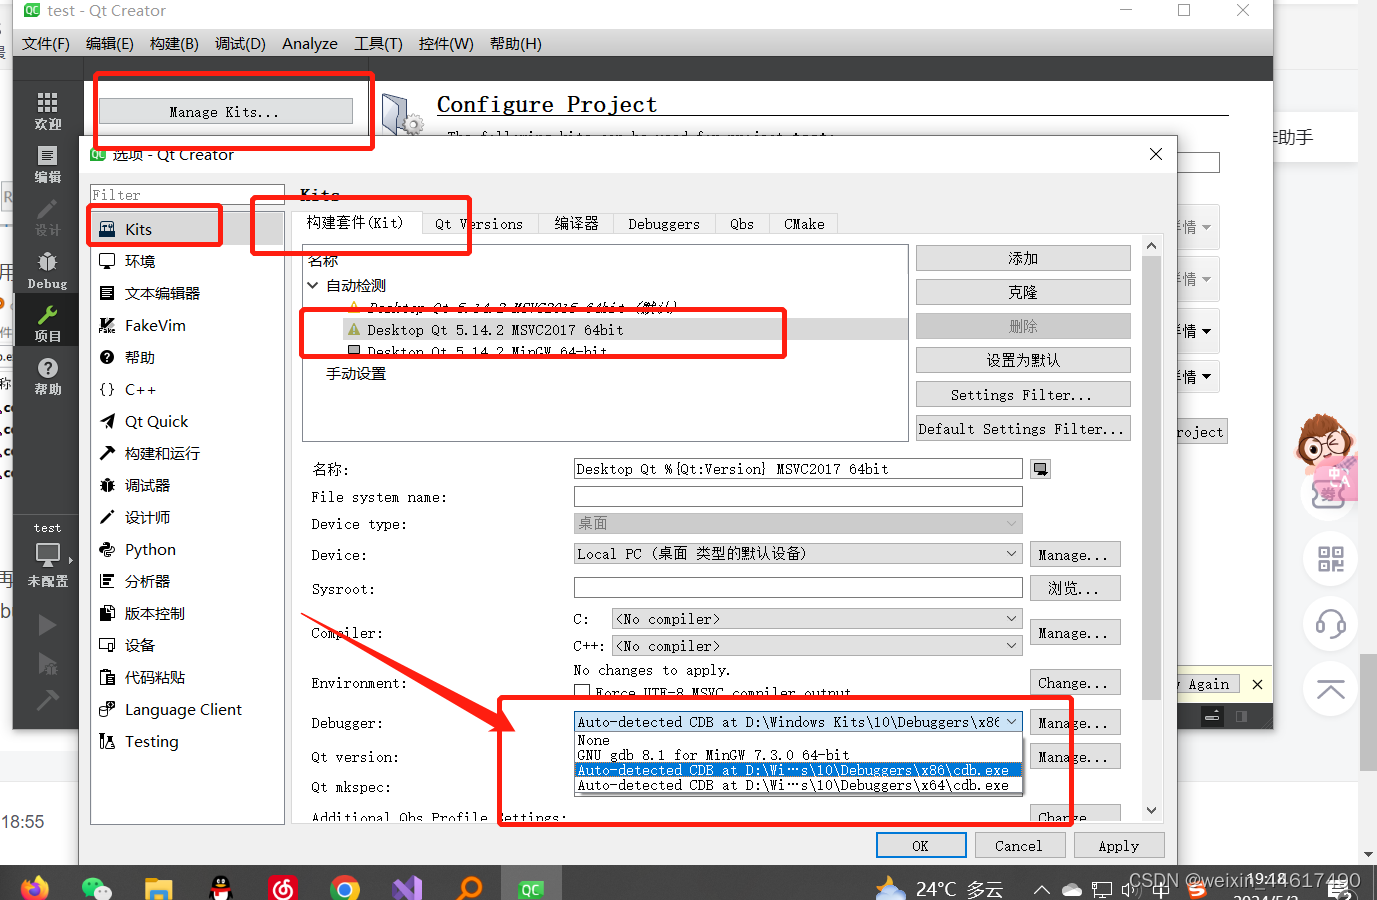Collapse the 自动检测 tree group
1377x900 pixels.
[313, 285]
